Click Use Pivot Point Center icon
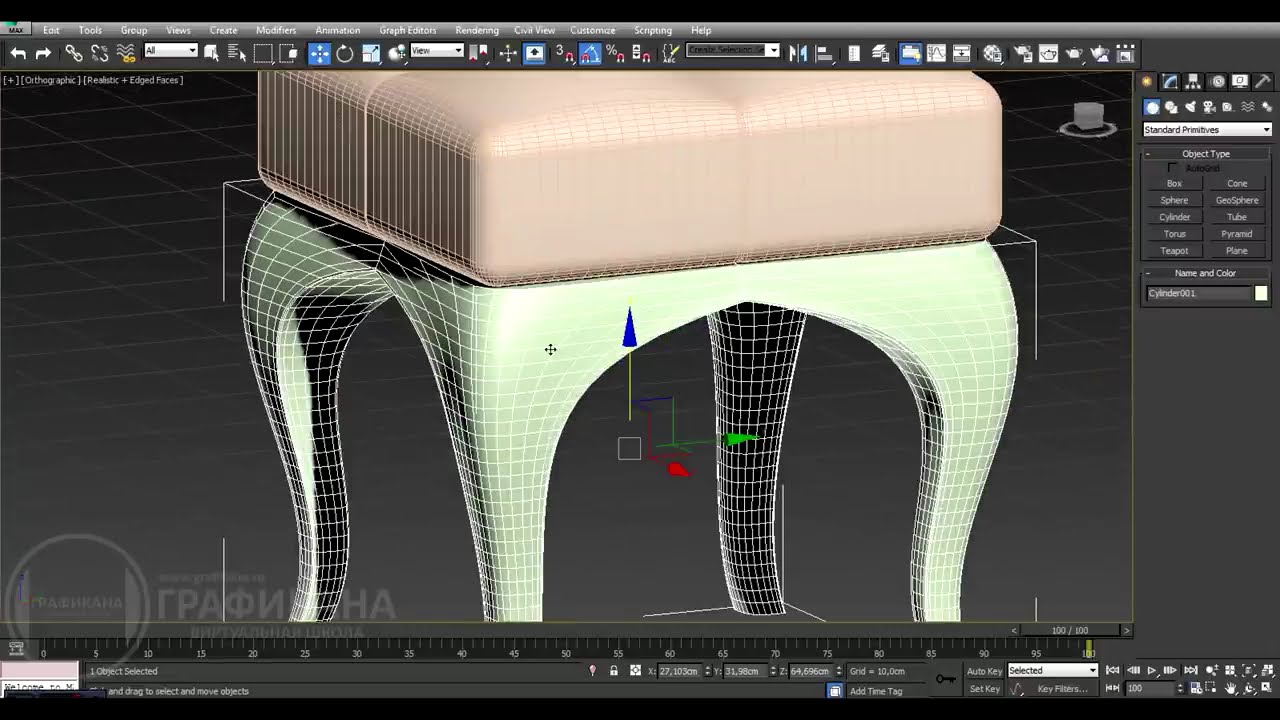Screen dimensions: 1280x720 click(x=479, y=53)
